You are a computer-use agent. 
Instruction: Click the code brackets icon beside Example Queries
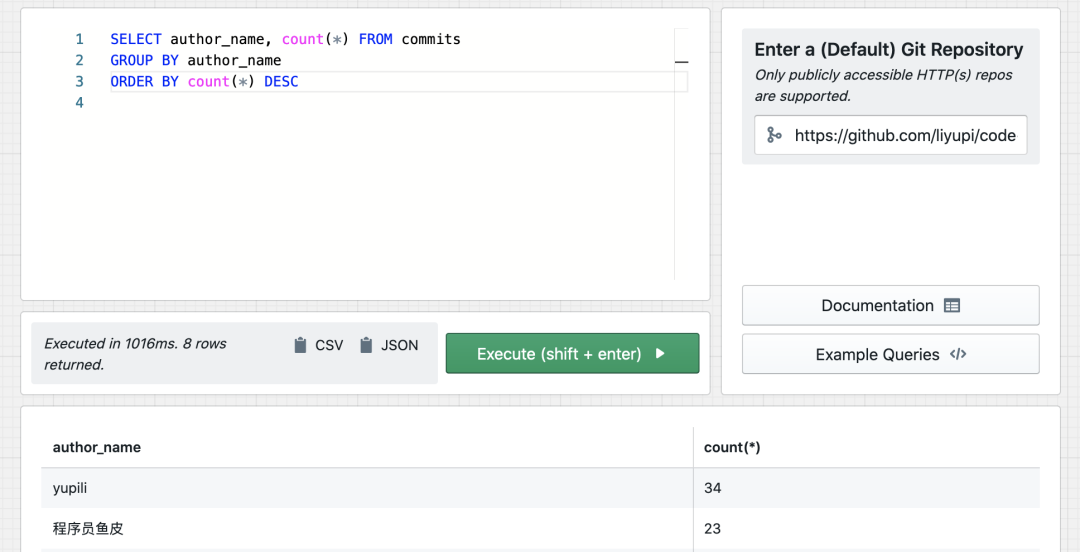958,354
